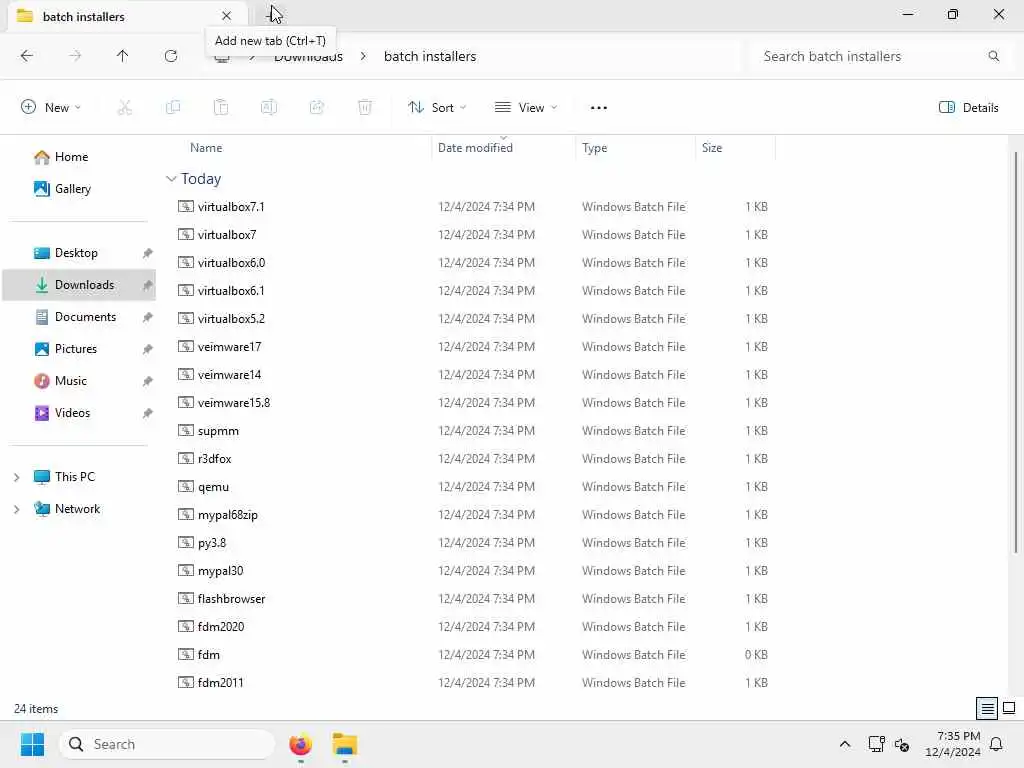
Task: Go forward with the right arrow
Action: pos(75,56)
